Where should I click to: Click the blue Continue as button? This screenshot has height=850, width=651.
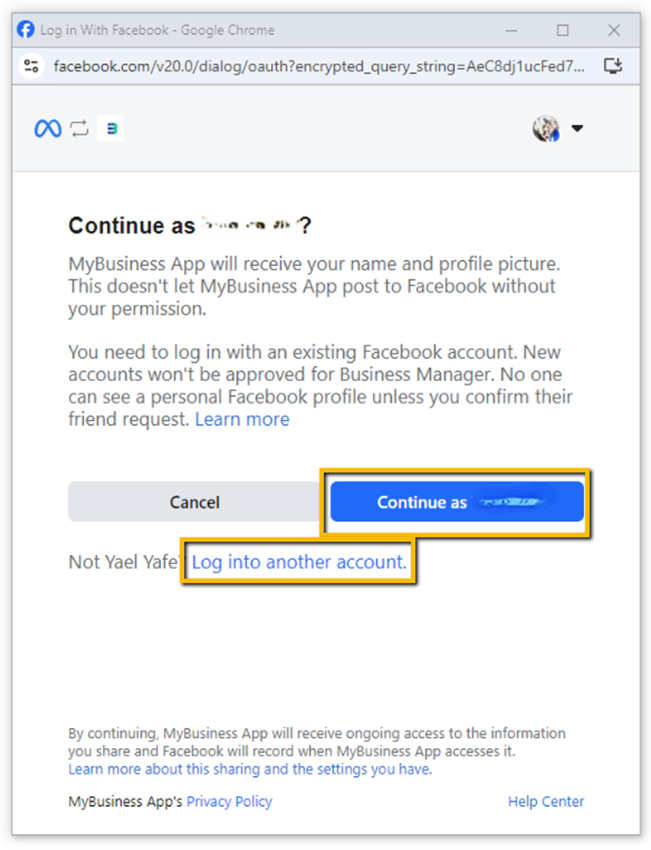point(457,502)
